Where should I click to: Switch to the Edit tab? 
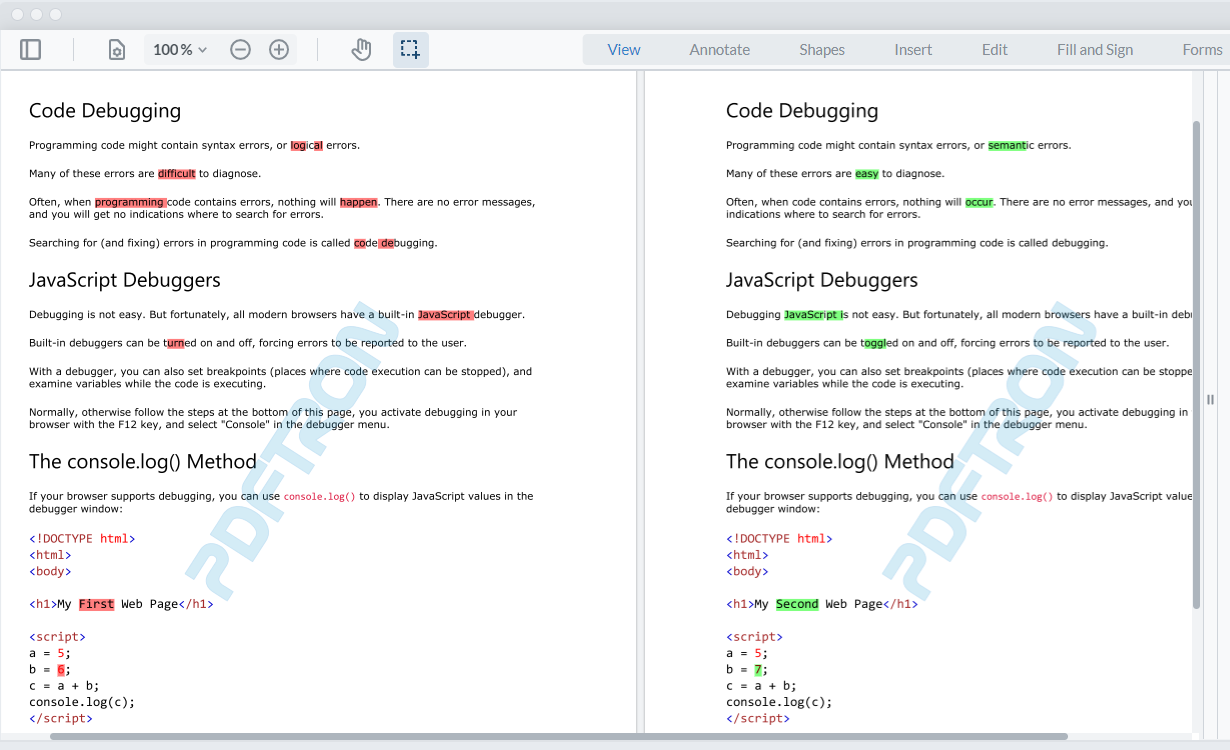(993, 48)
